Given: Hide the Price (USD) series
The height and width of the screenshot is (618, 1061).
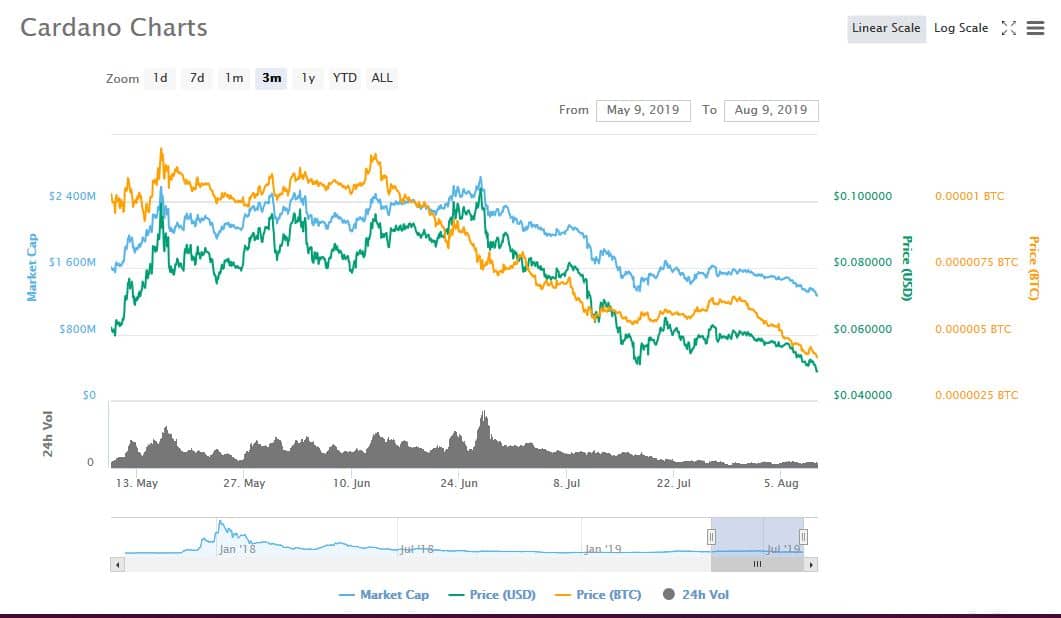Looking at the screenshot, I should tap(491, 595).
